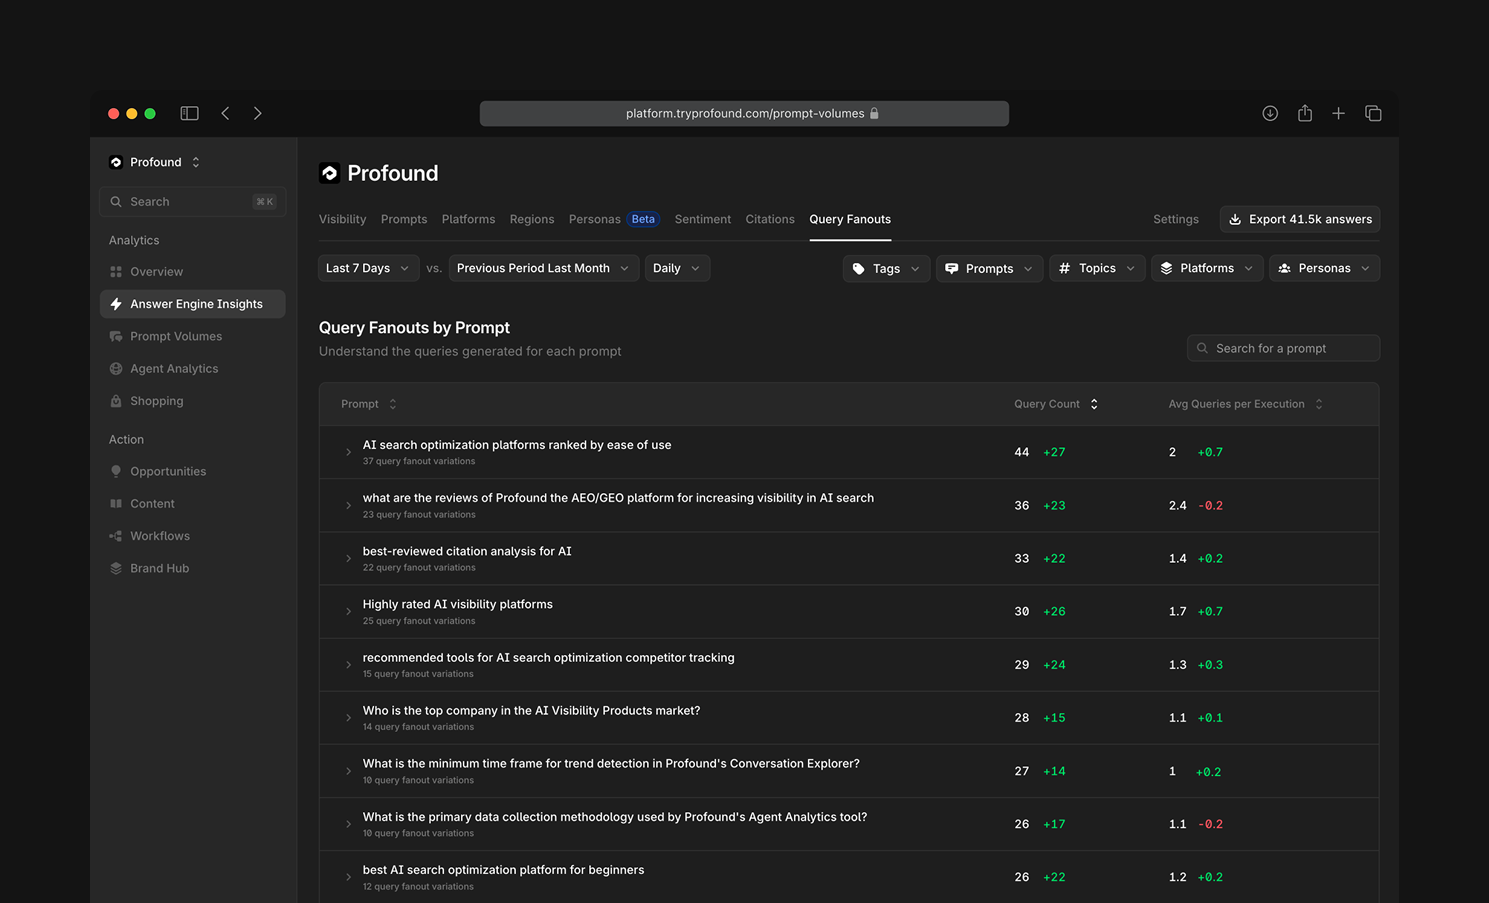Open the Settings link
Viewport: 1489px width, 903px height.
pyautogui.click(x=1175, y=219)
